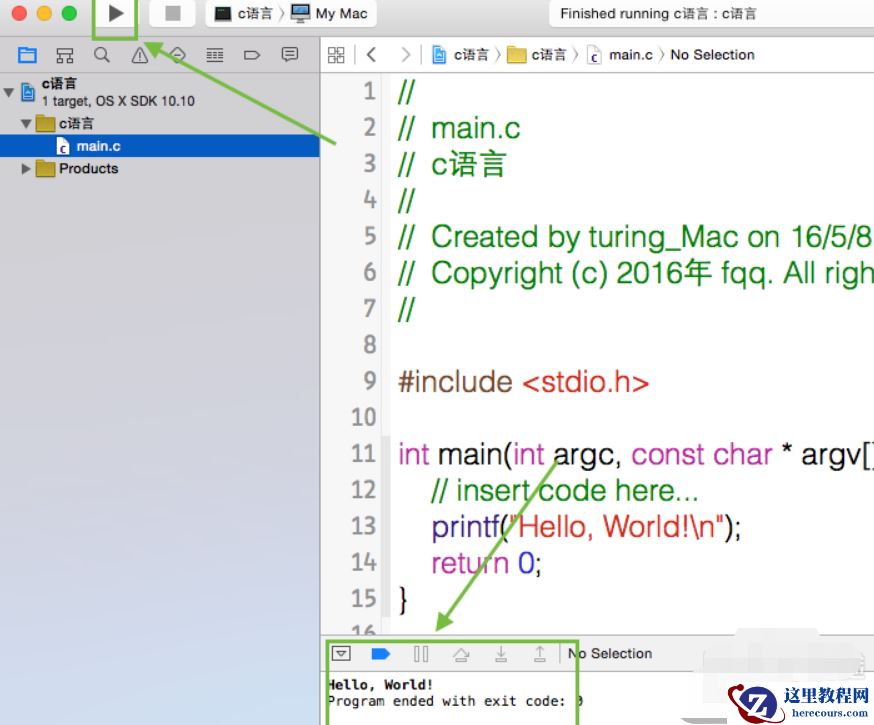The image size is (874, 725).
Task: Toggle breakpoints activation in debug bar
Action: (380, 654)
